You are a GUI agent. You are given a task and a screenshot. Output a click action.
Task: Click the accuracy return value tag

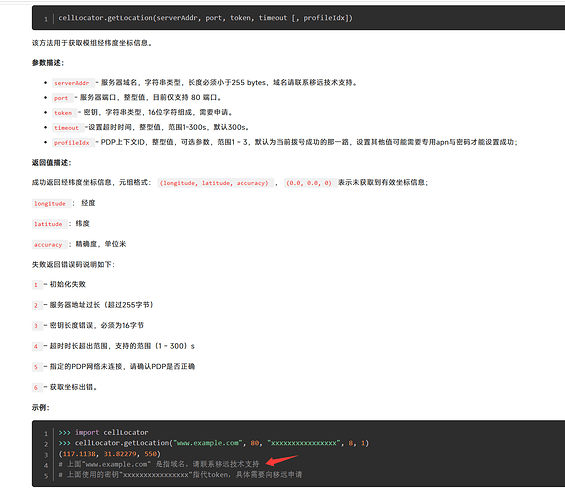pyautogui.click(x=49, y=245)
